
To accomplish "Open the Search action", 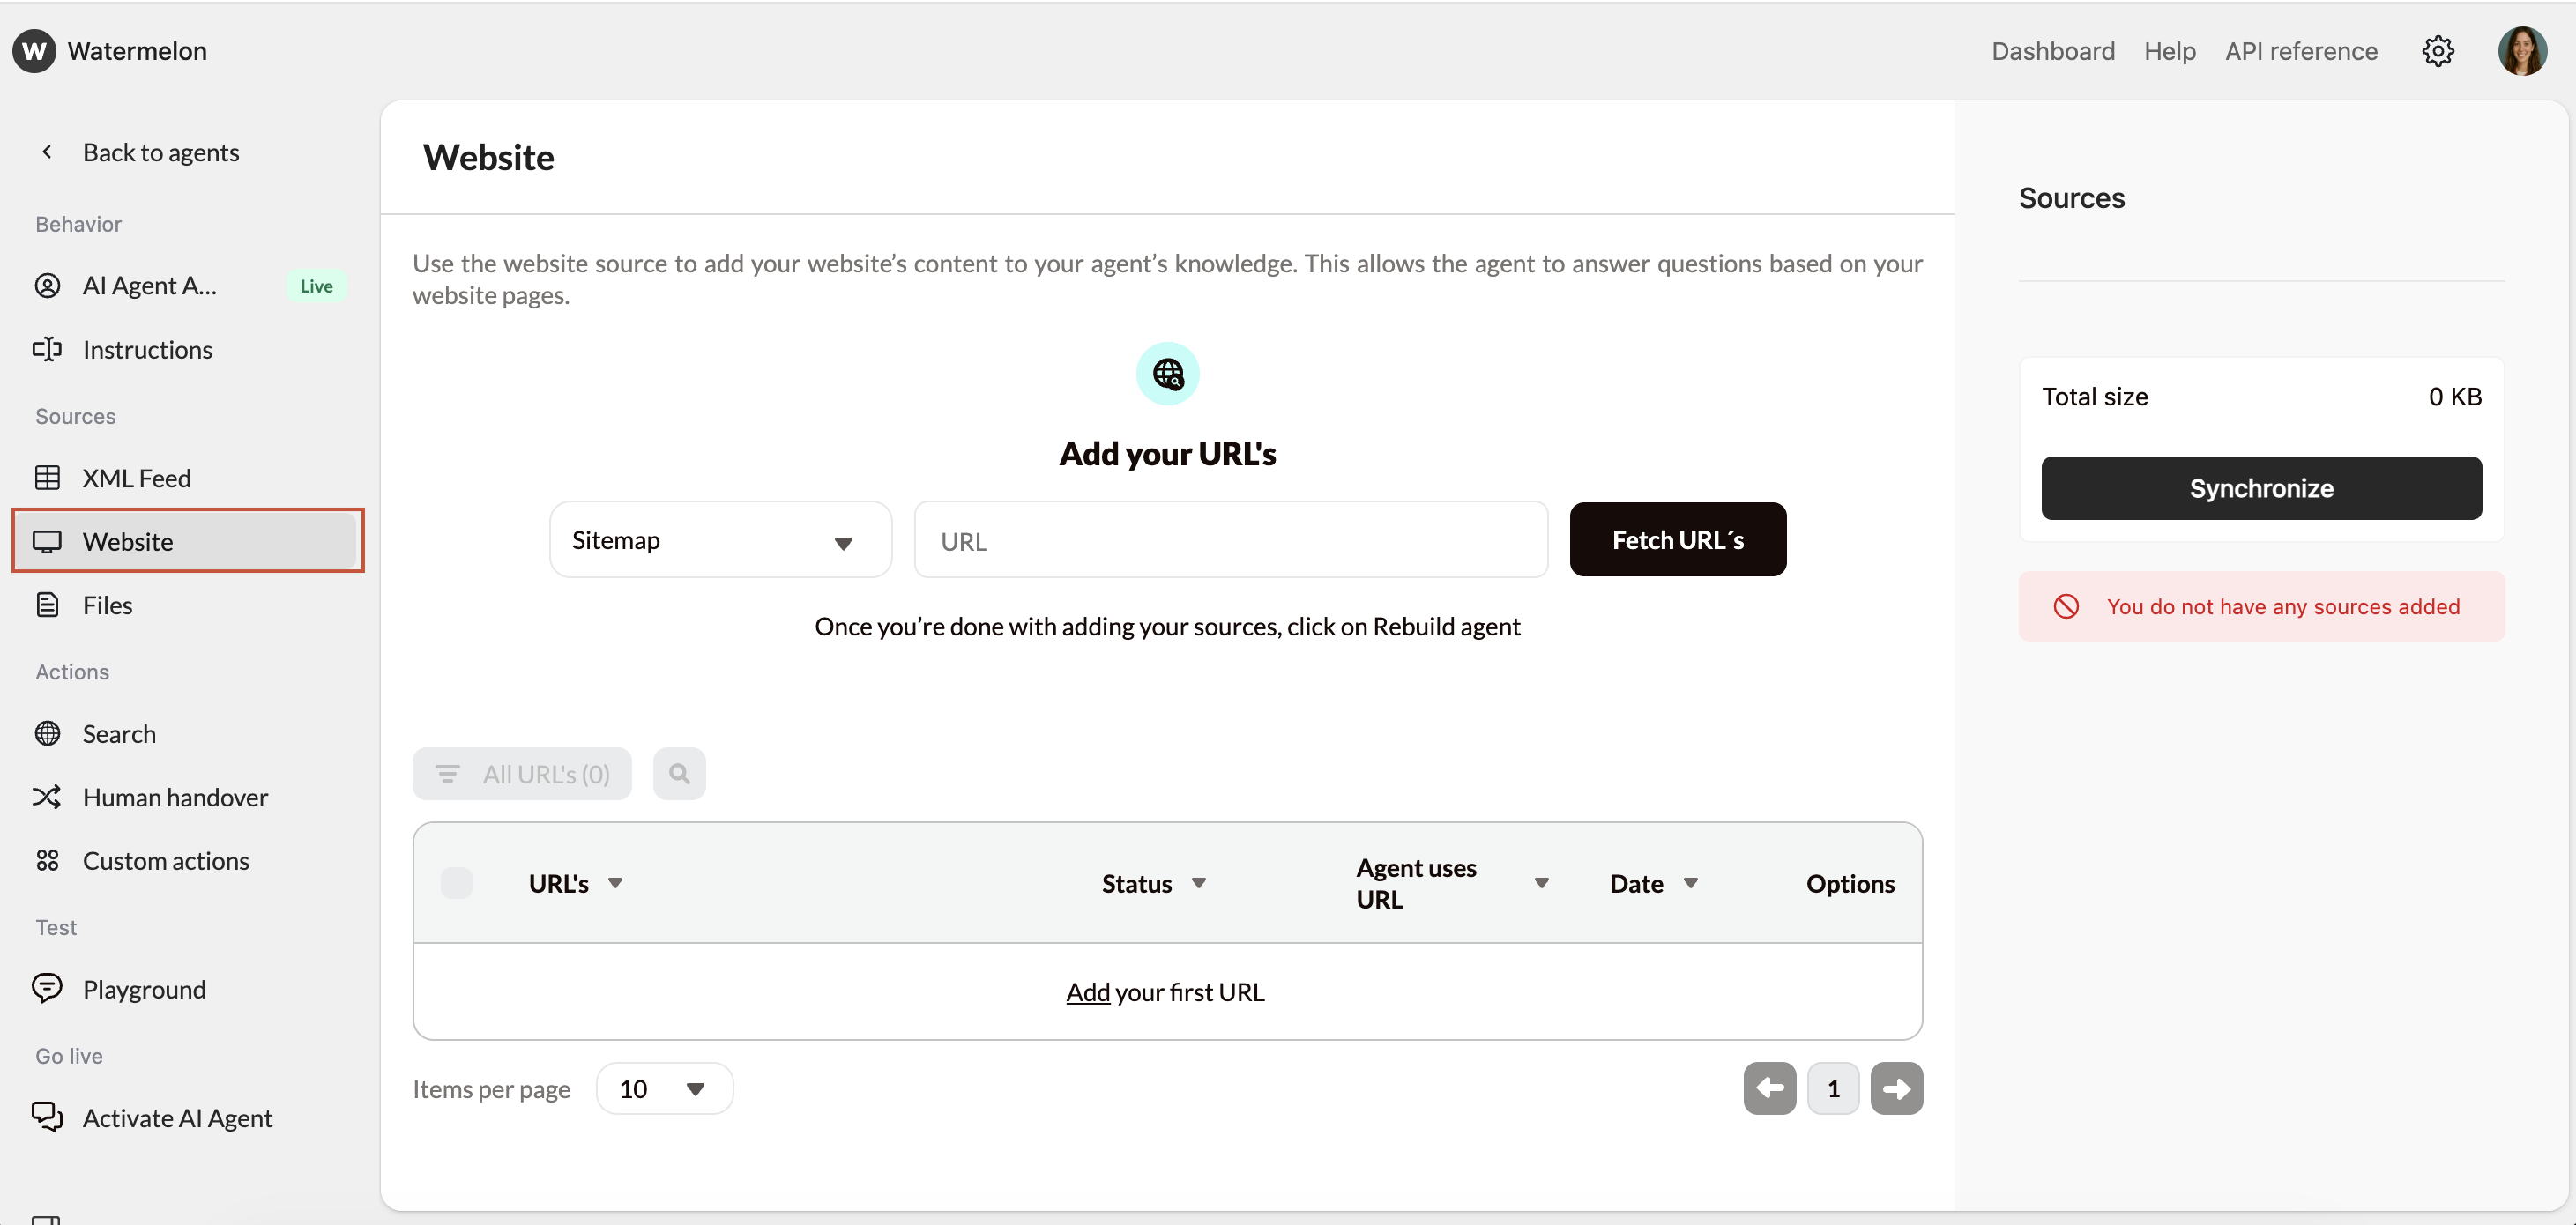I will 119,733.
